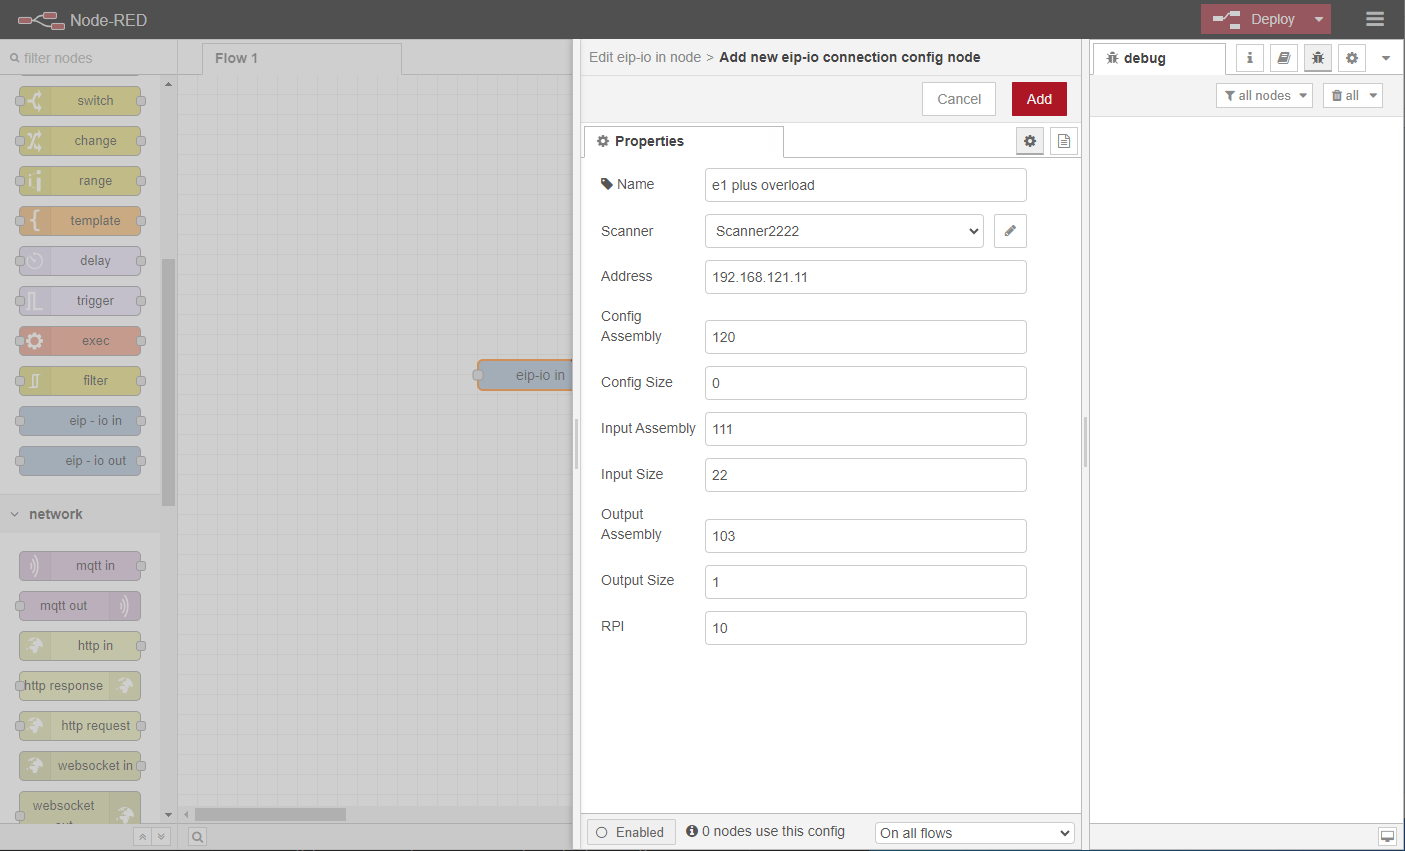The width and height of the screenshot is (1405, 851).
Task: Select the eip - io out palette node
Action: pos(80,461)
